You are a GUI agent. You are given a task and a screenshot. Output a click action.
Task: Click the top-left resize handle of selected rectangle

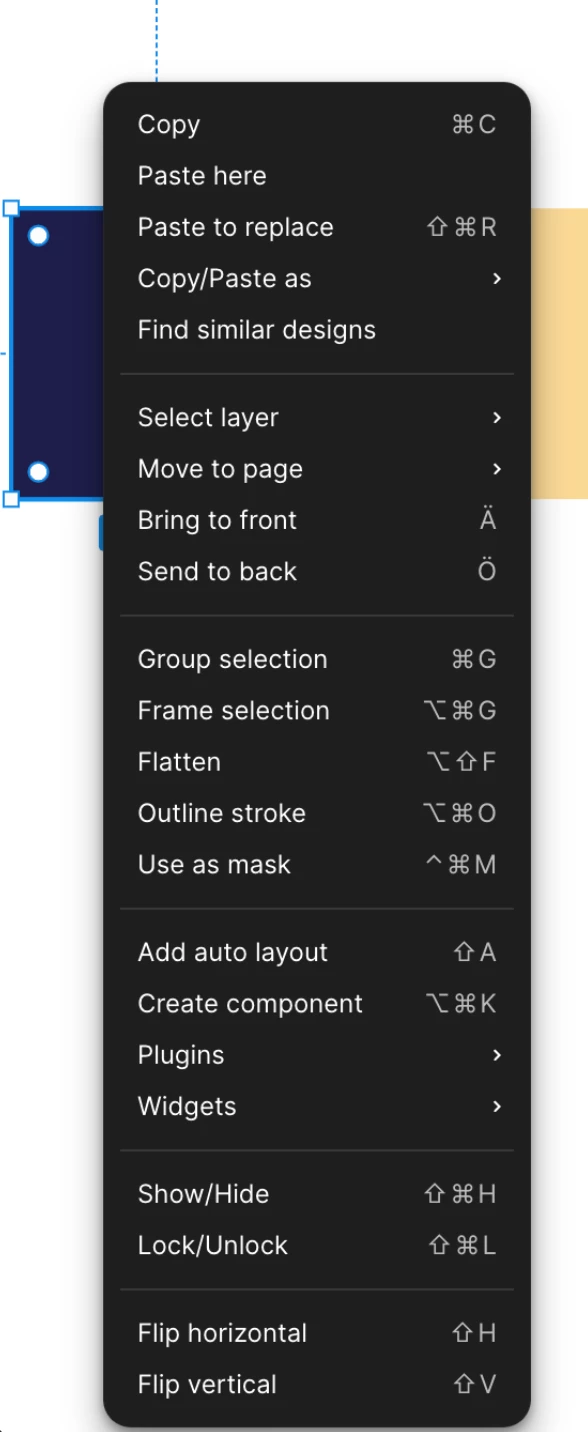12,208
